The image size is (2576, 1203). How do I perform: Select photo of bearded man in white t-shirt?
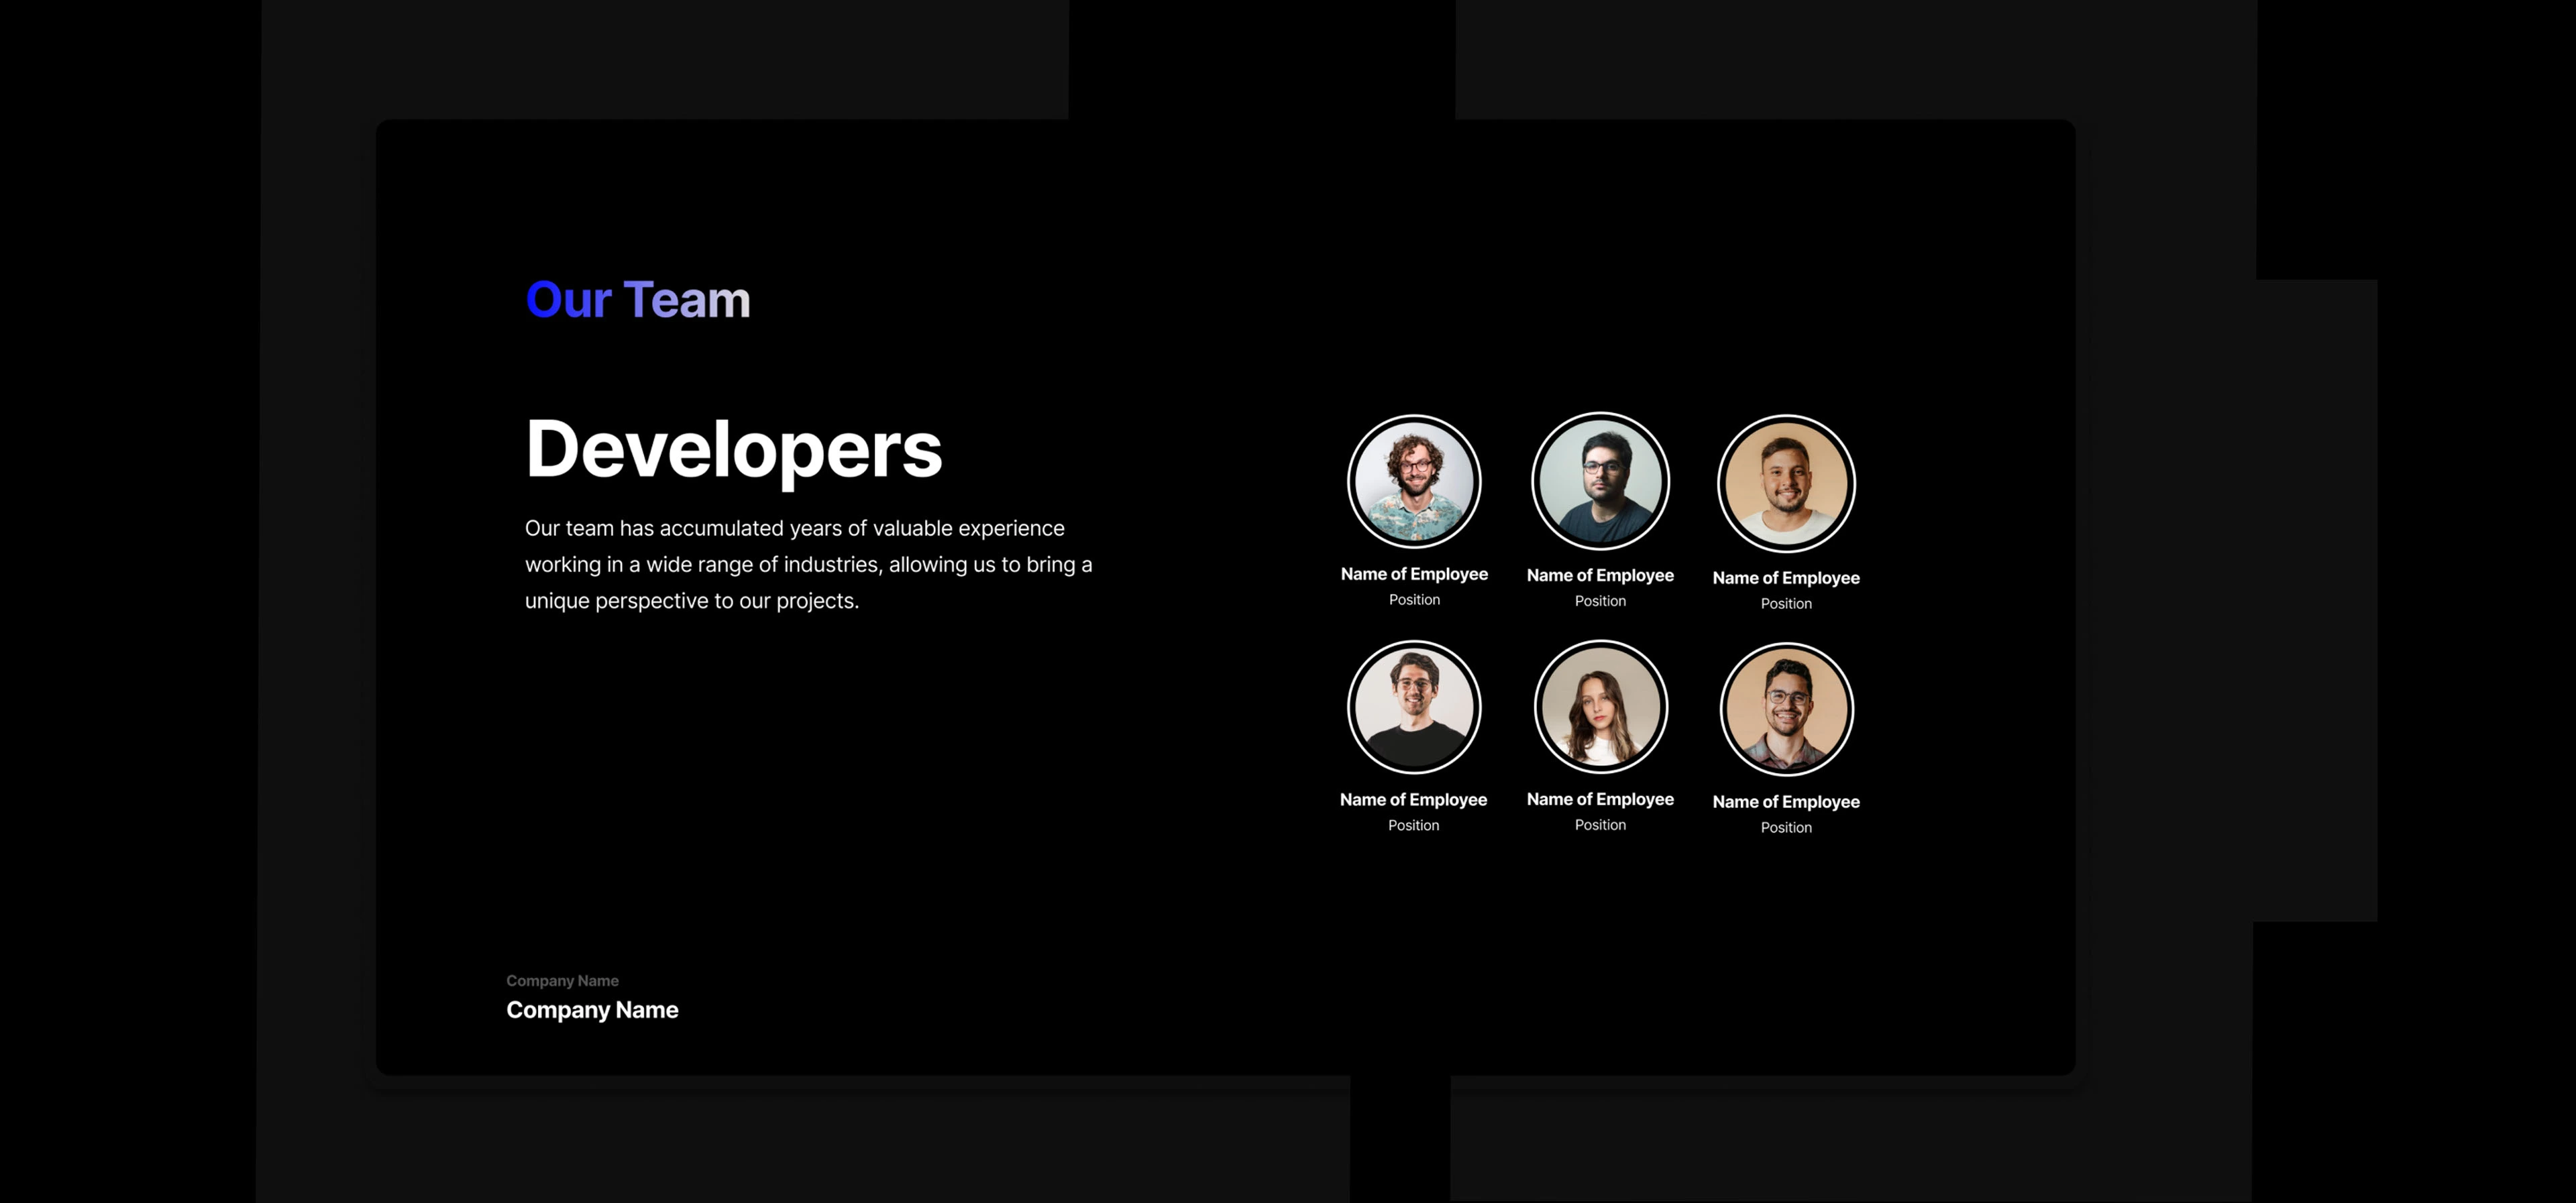click(x=1786, y=484)
